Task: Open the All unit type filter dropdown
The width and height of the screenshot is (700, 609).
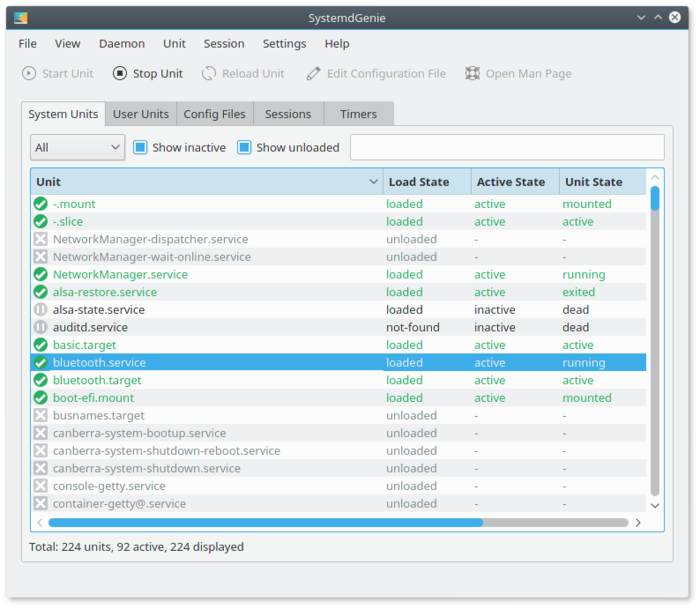Action: pyautogui.click(x=77, y=147)
